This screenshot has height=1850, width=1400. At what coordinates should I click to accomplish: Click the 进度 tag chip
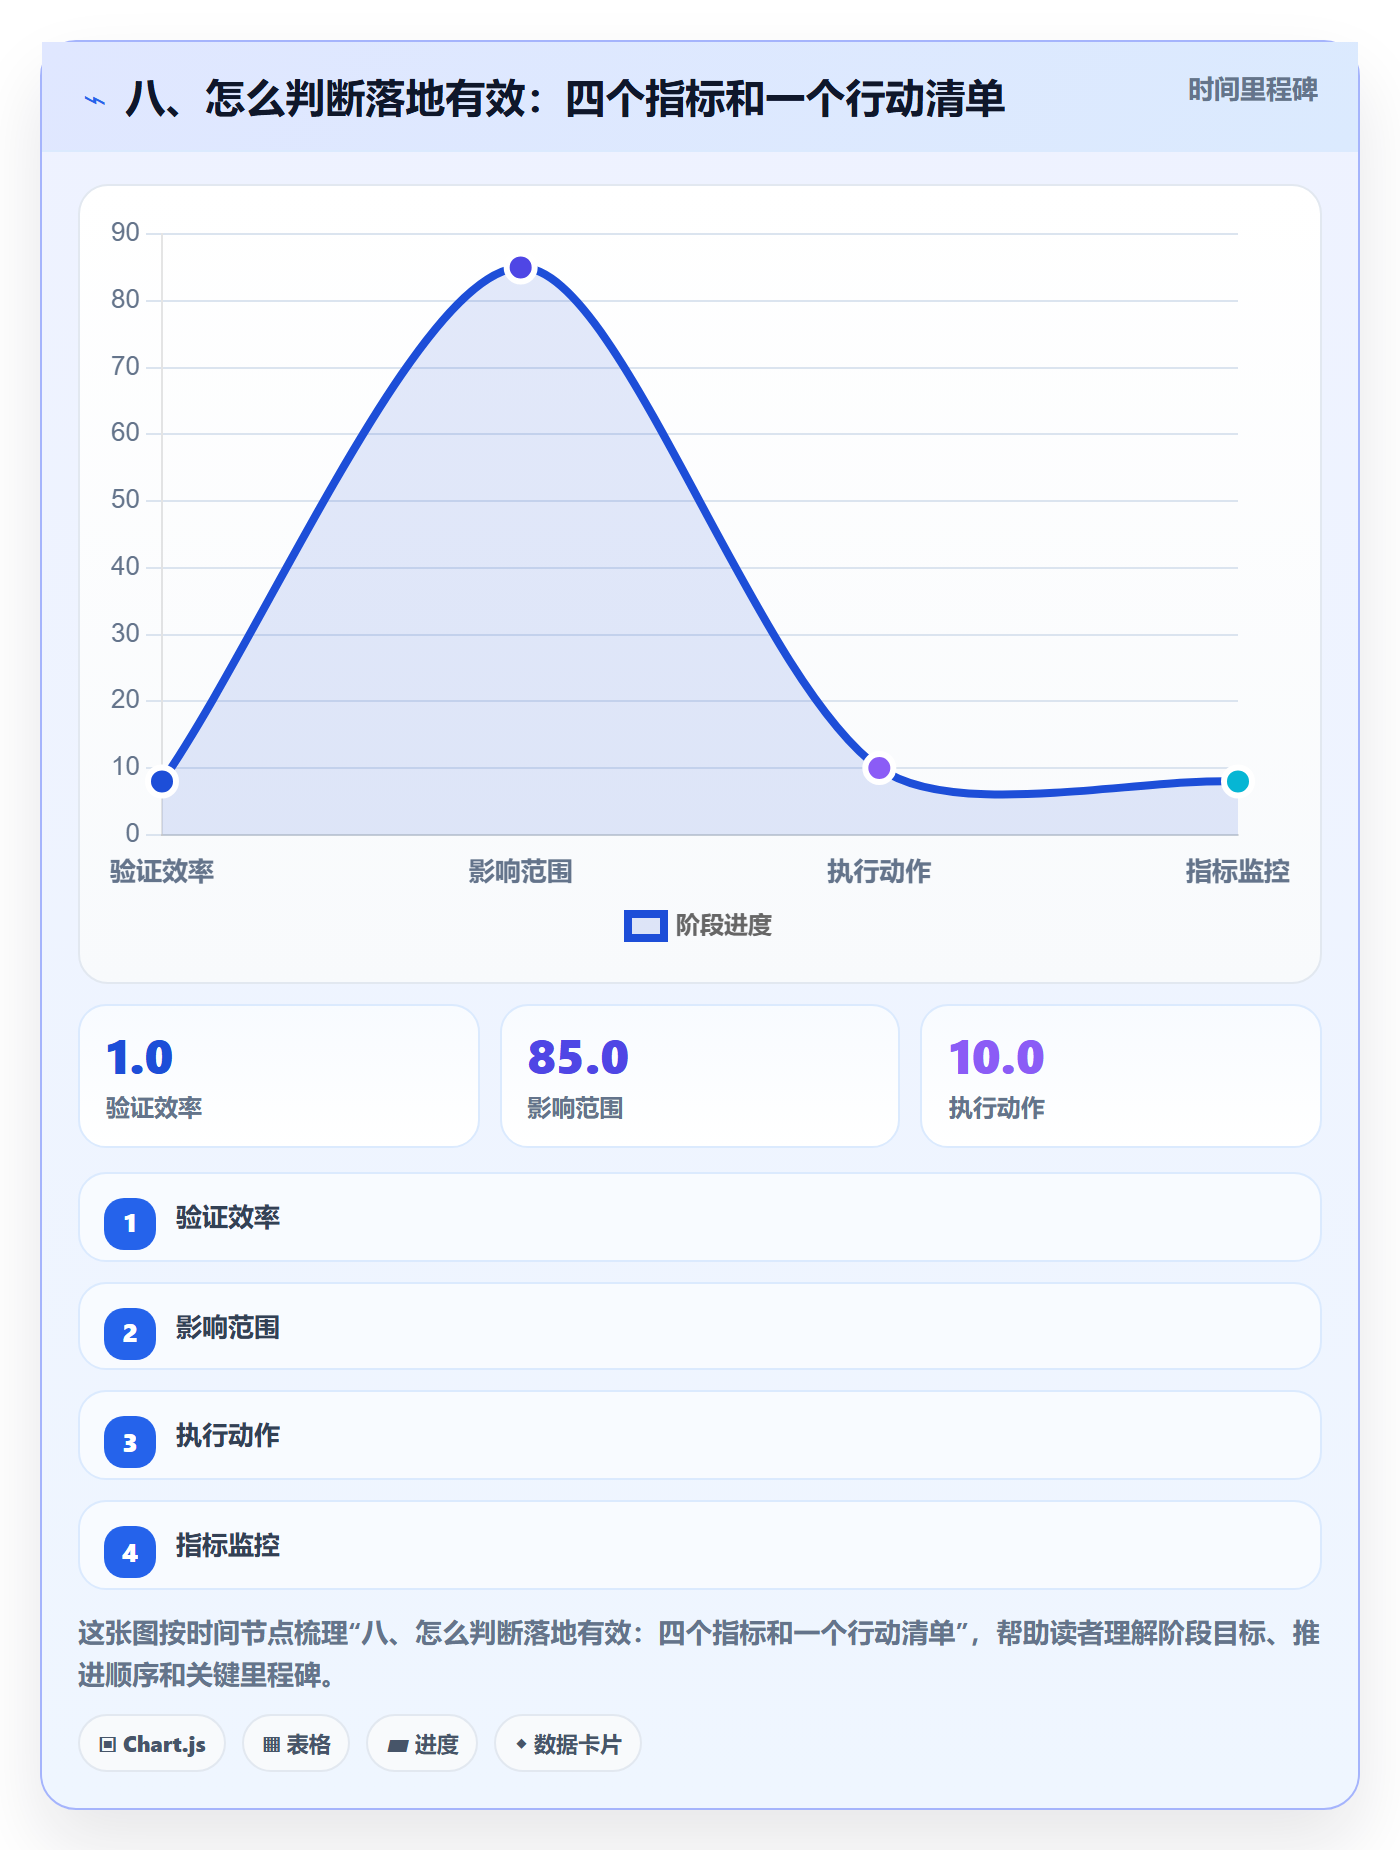[422, 1744]
